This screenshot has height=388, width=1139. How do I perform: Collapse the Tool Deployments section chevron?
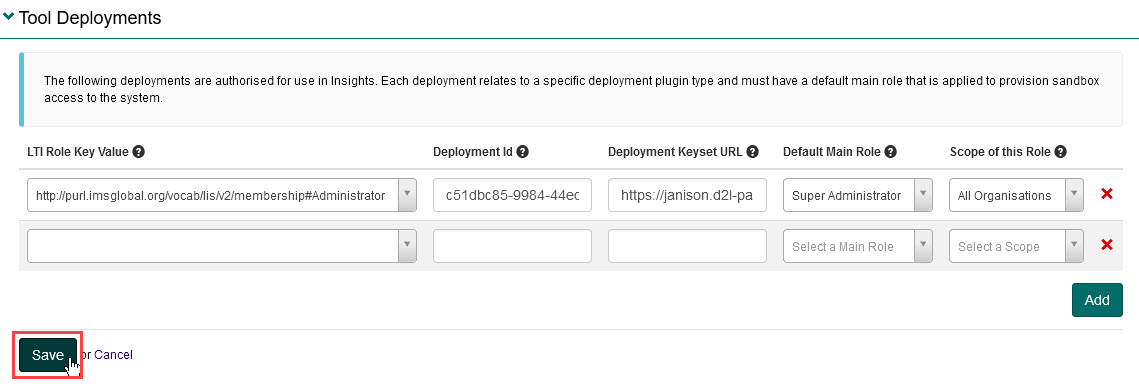tap(9, 17)
